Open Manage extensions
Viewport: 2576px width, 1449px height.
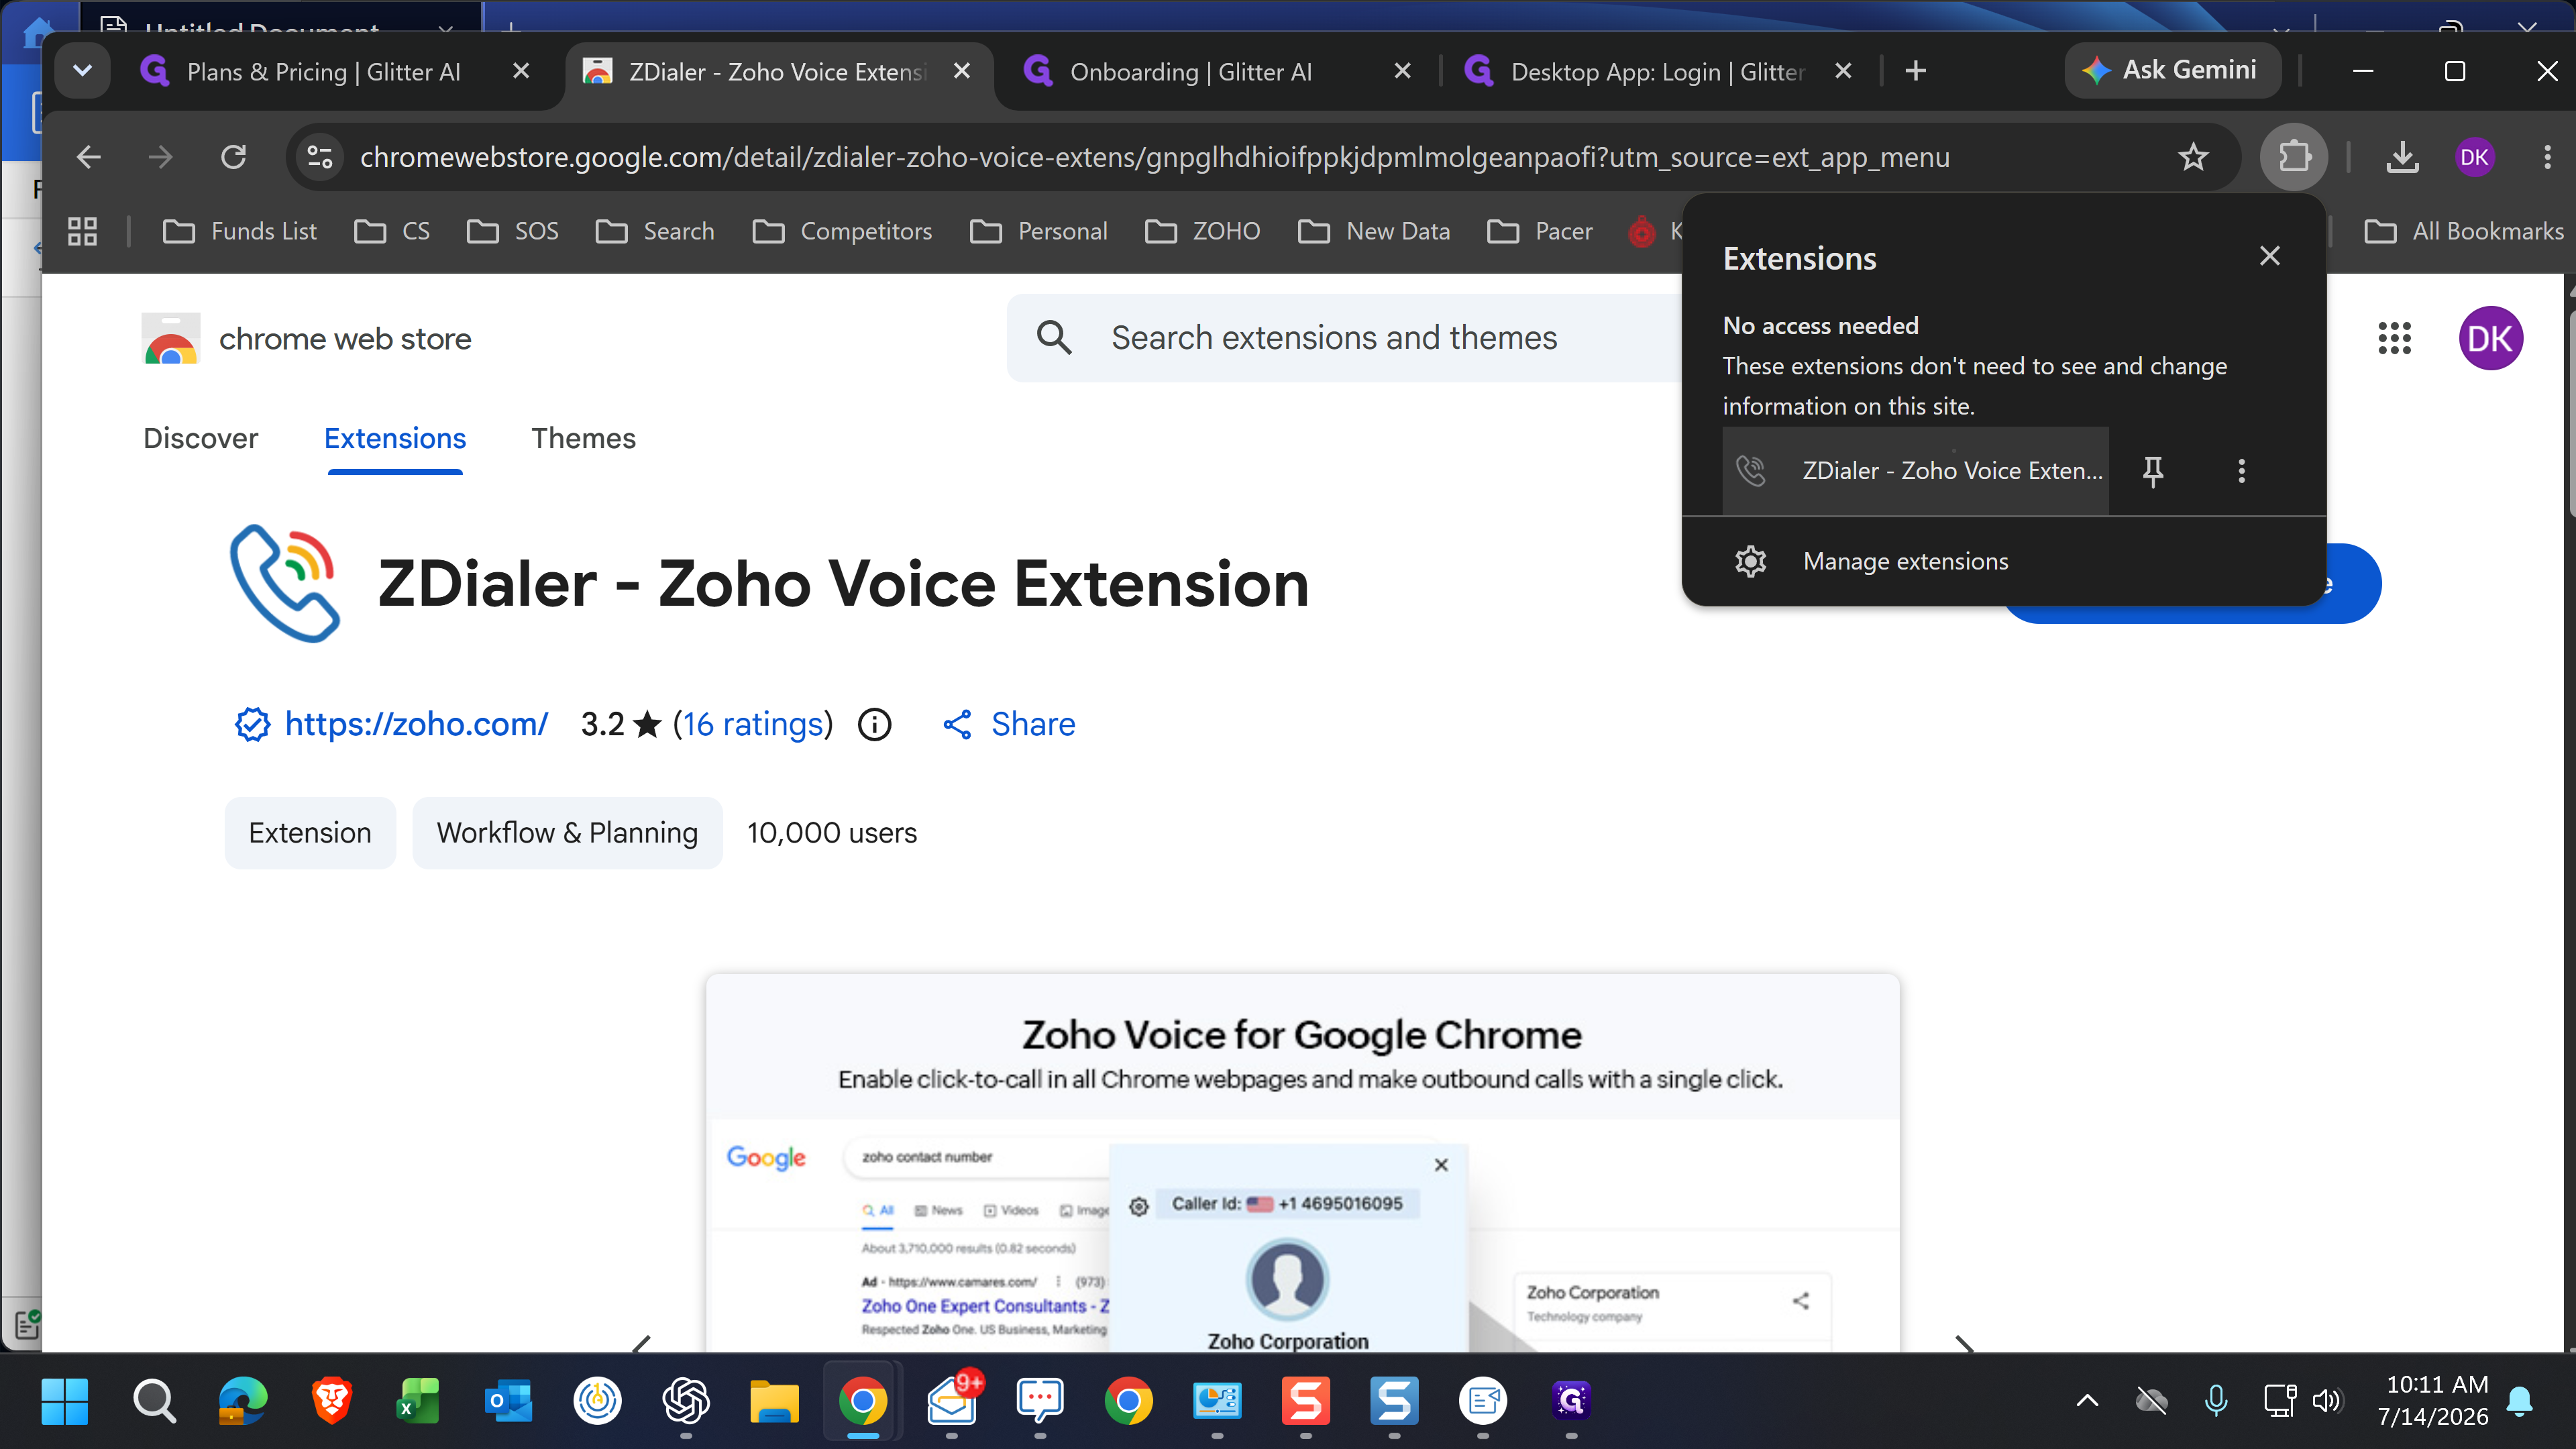click(x=2004, y=561)
